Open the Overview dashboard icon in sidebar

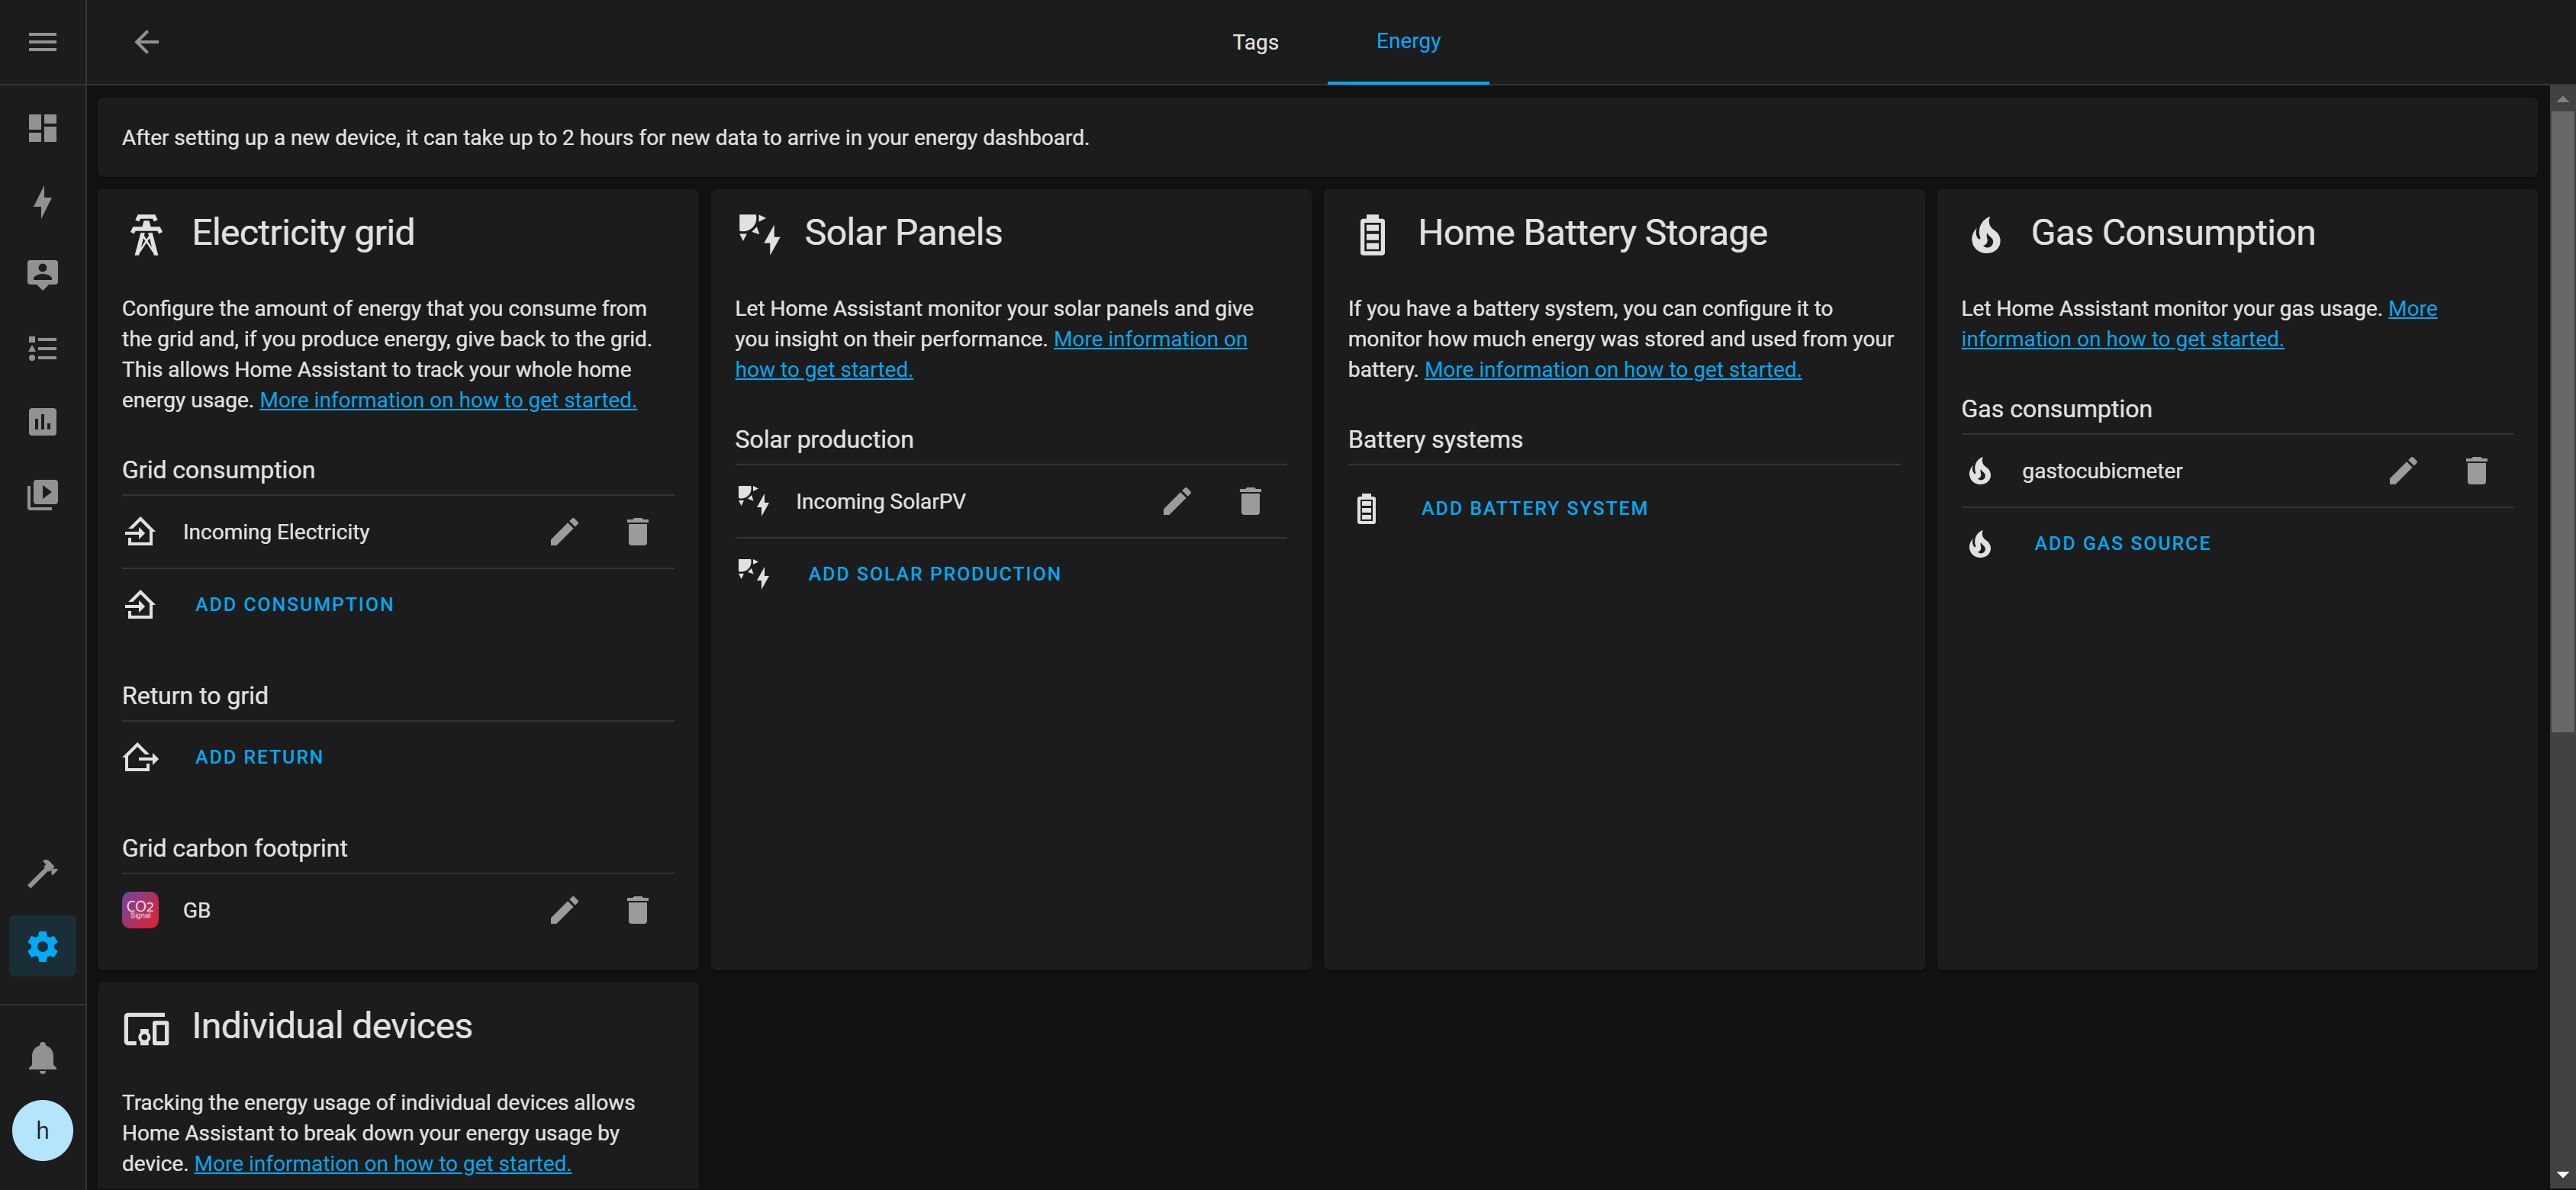pyautogui.click(x=42, y=129)
